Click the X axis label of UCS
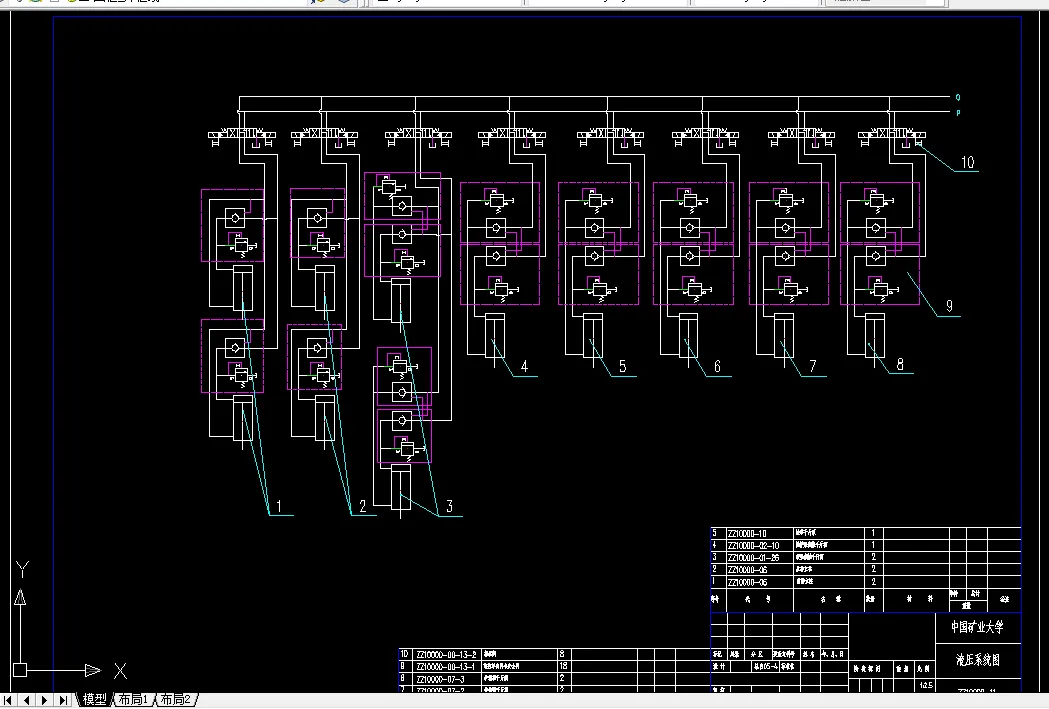 pos(120,671)
